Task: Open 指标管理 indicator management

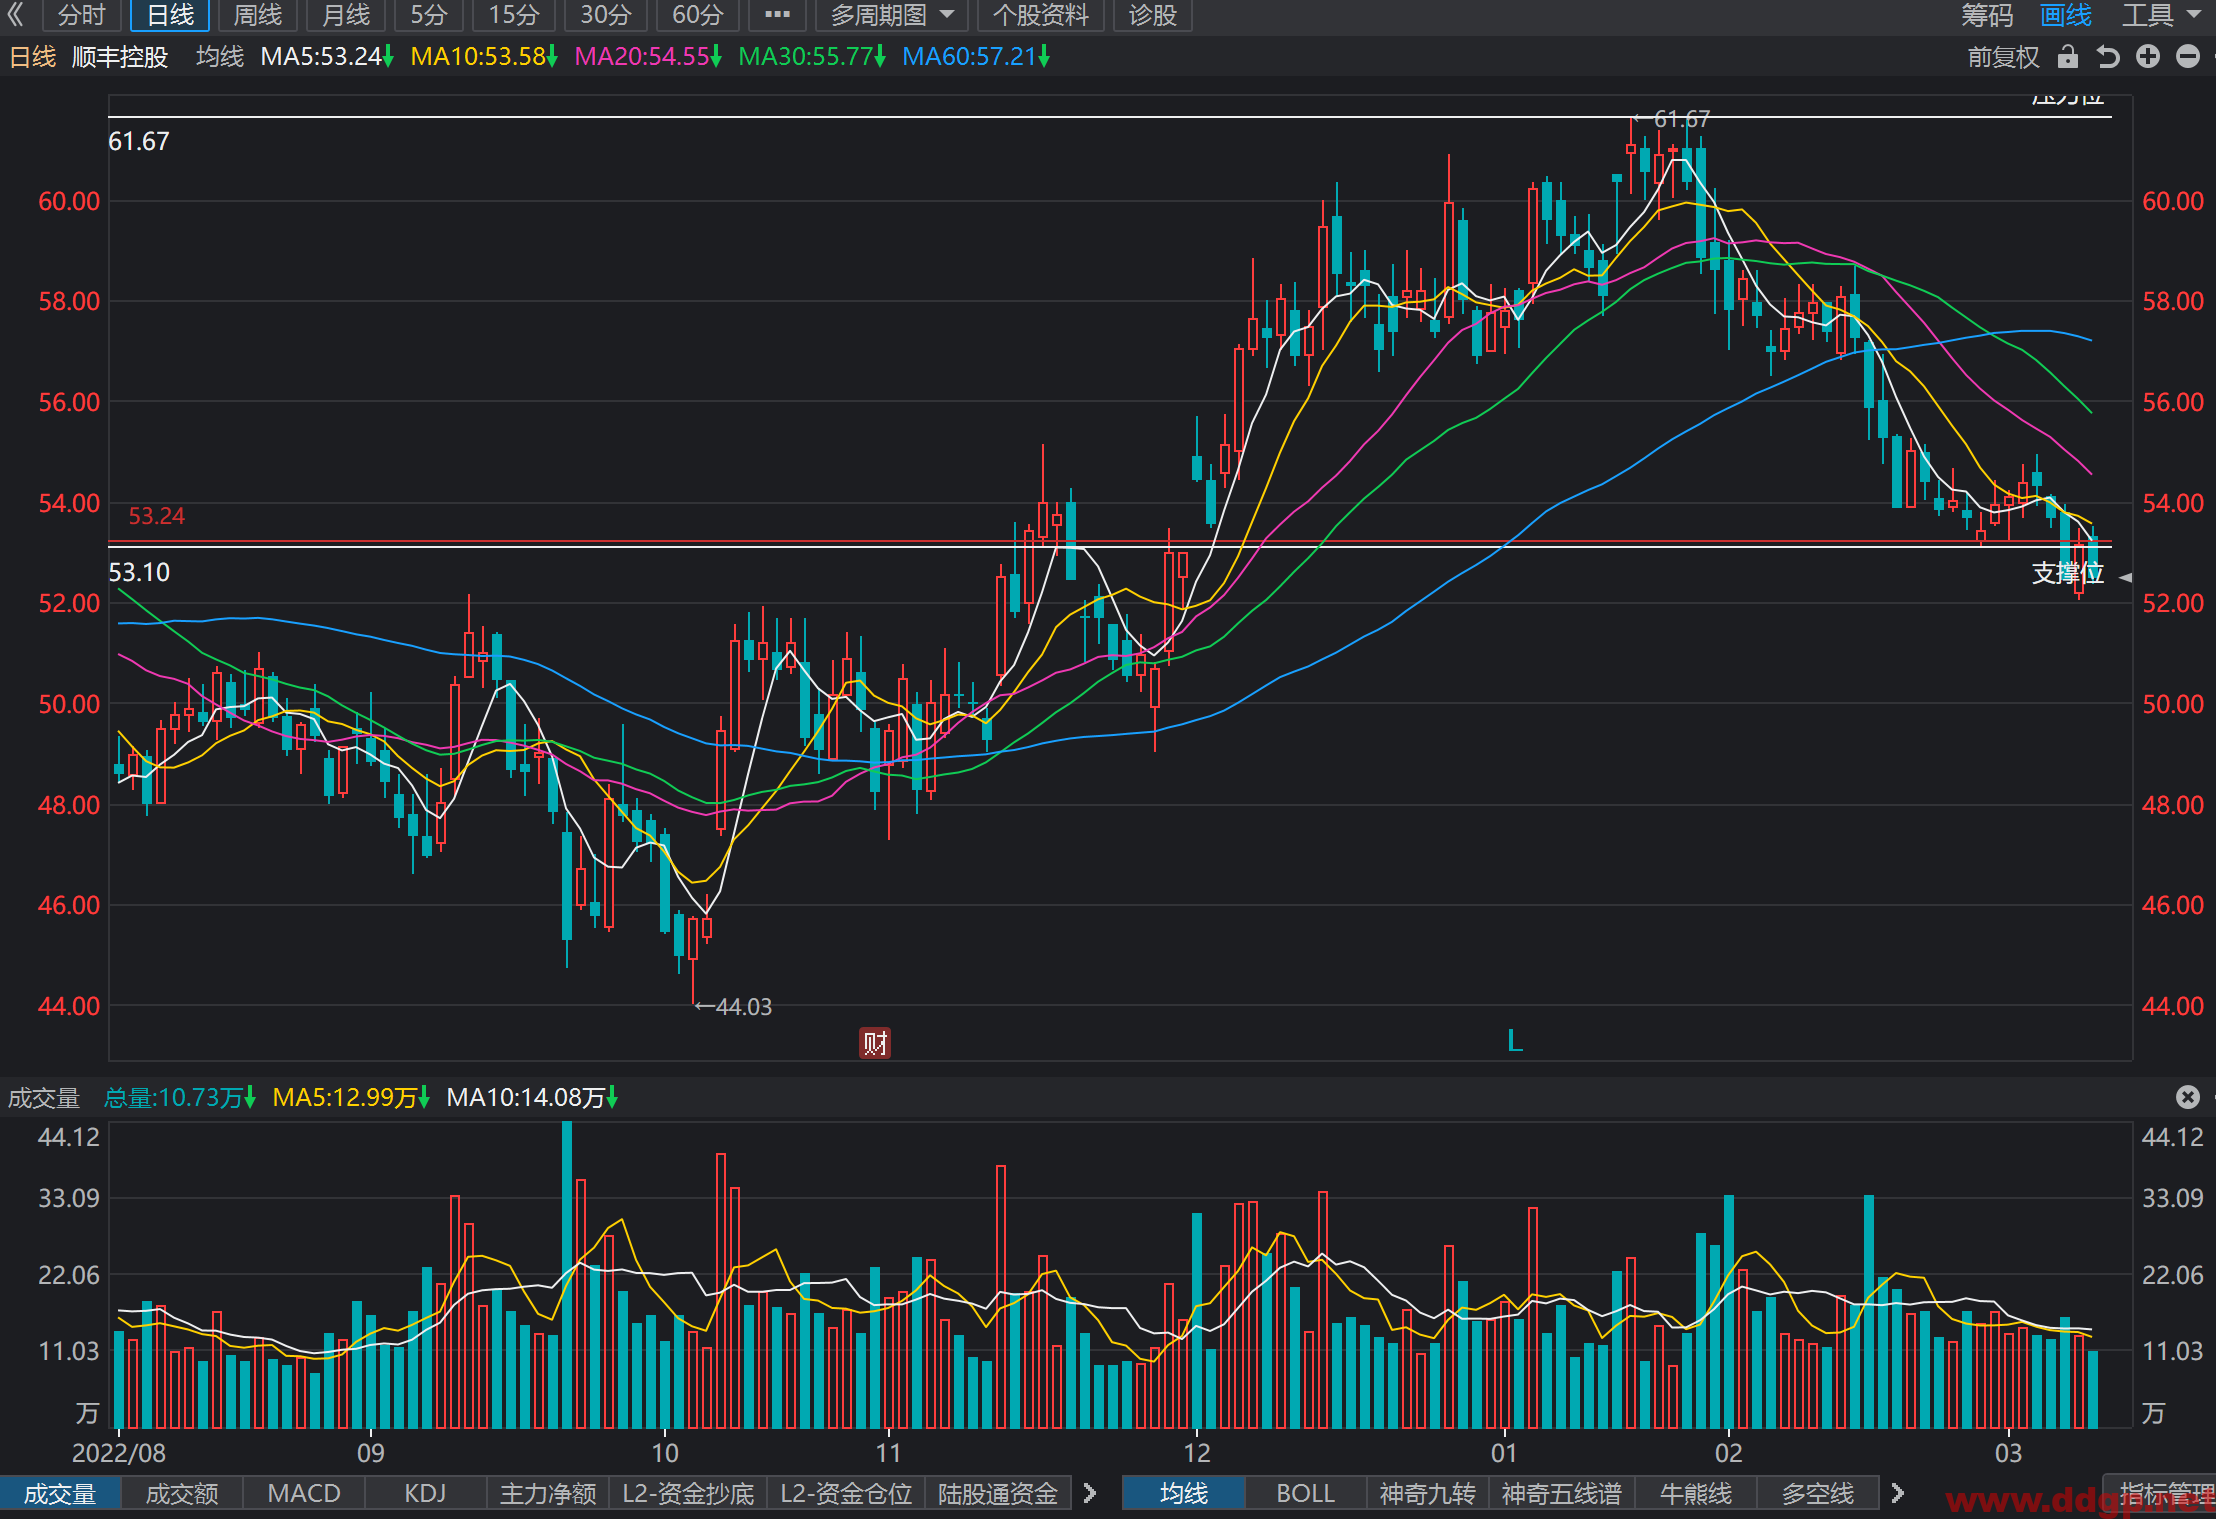Action: coord(2162,1494)
